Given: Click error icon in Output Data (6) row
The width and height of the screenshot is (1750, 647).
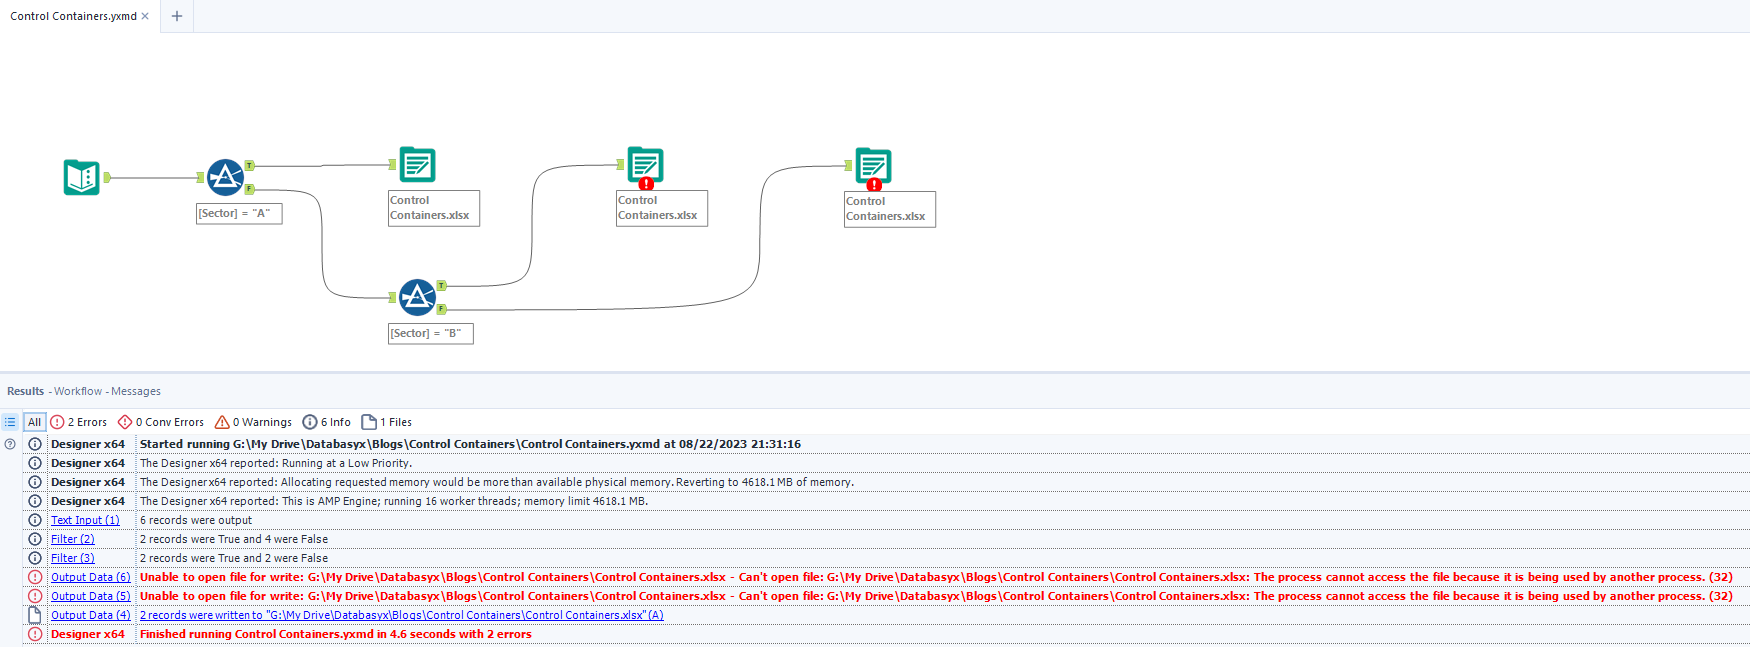Looking at the screenshot, I should (x=35, y=577).
